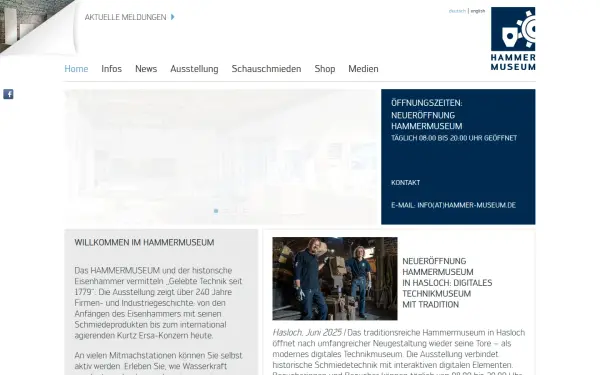Open the News menu item

(x=146, y=69)
